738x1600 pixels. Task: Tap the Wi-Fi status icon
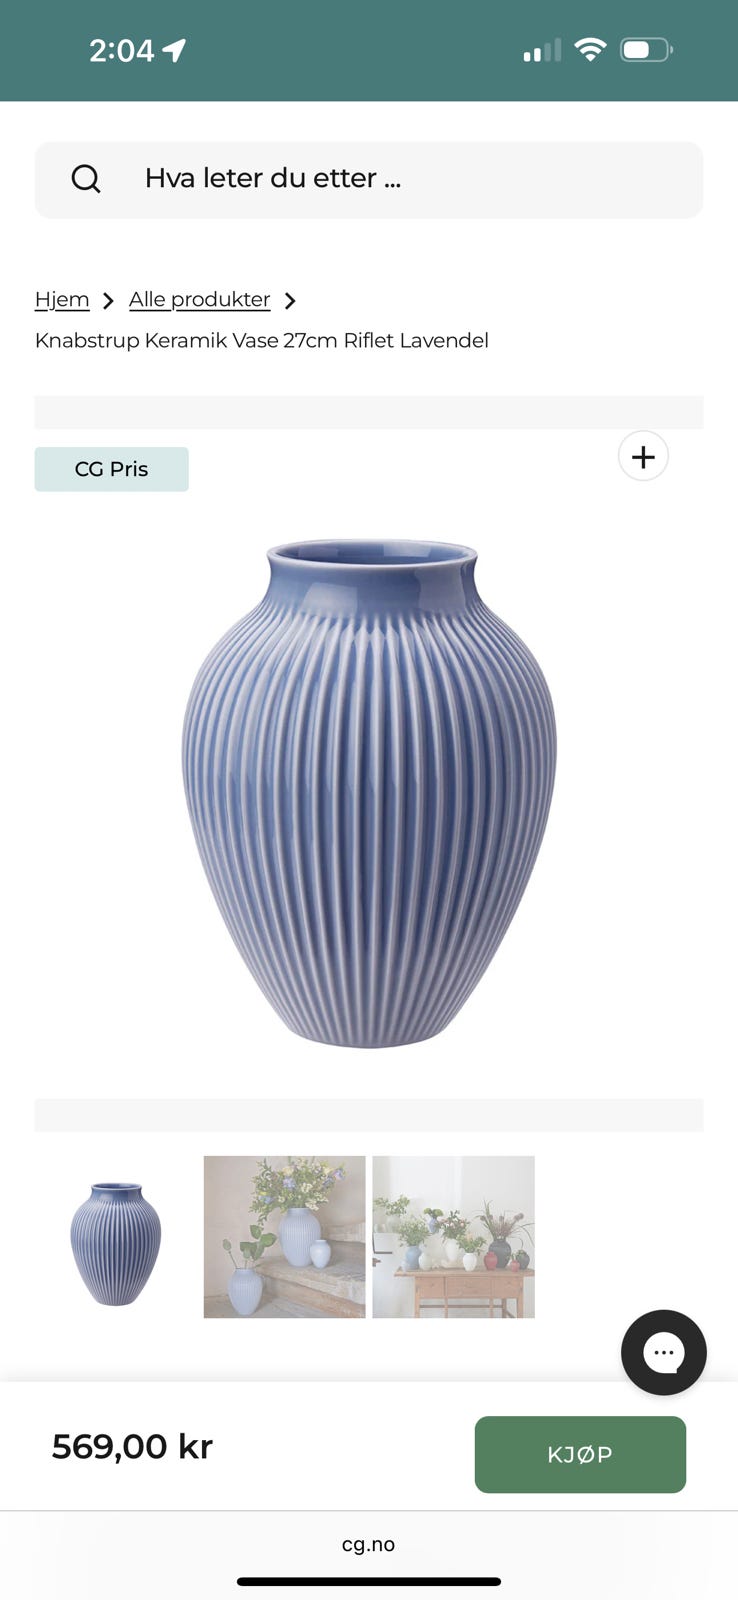[x=591, y=49]
